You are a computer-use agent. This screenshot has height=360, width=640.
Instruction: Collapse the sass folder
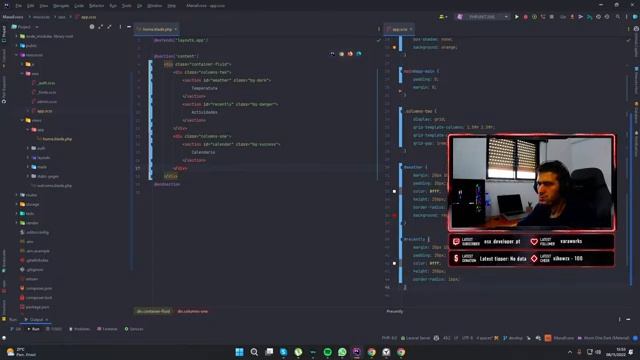pyautogui.click(x=22, y=74)
